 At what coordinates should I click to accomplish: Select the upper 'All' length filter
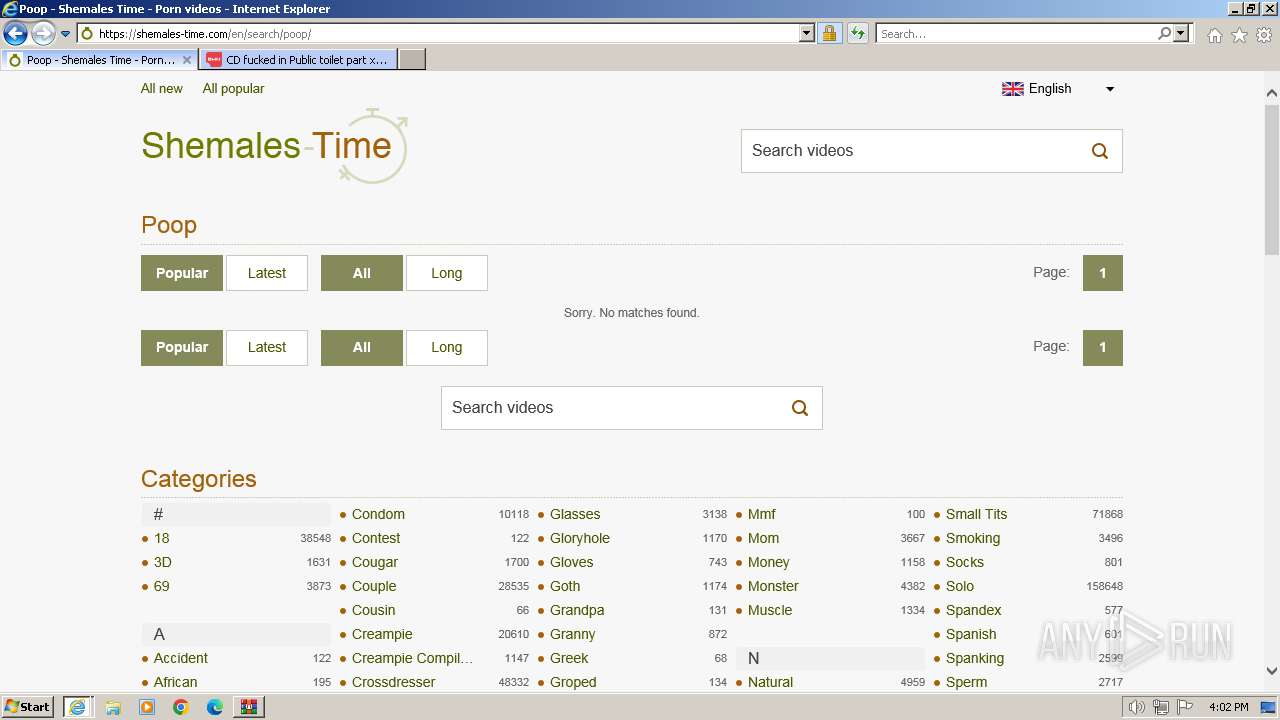tap(362, 273)
